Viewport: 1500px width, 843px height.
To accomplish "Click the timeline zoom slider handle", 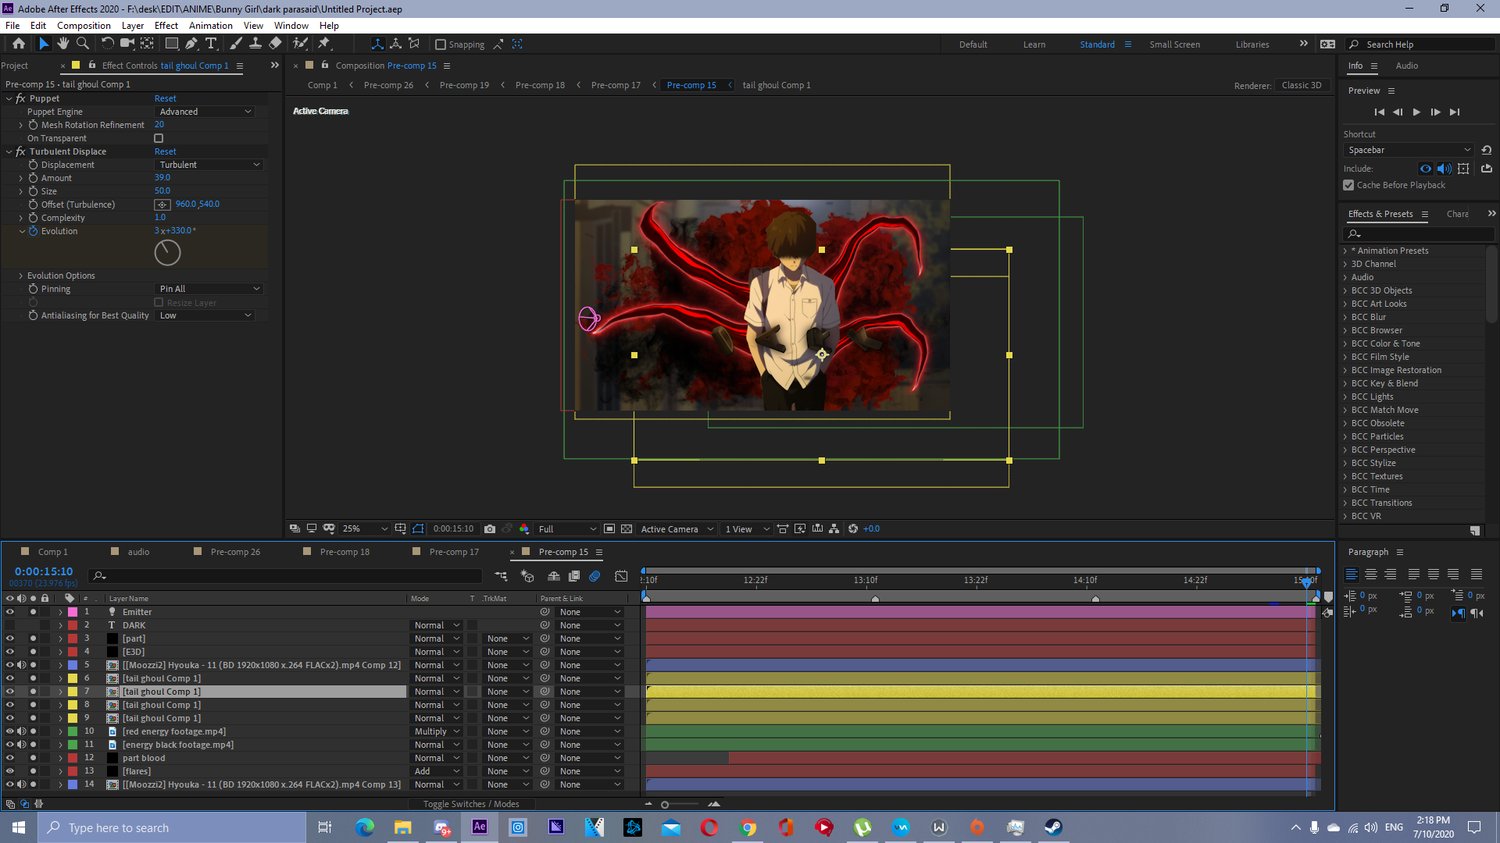I will (665, 804).
